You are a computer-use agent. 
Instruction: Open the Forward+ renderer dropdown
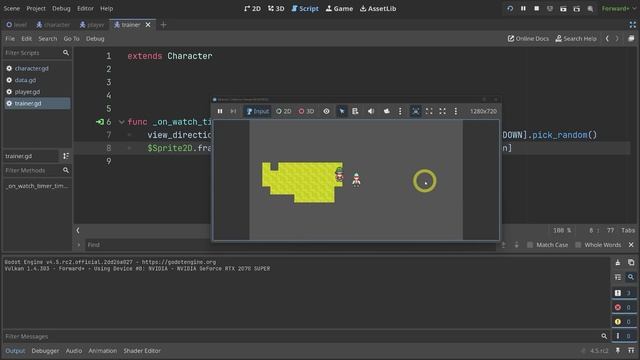[618, 9]
